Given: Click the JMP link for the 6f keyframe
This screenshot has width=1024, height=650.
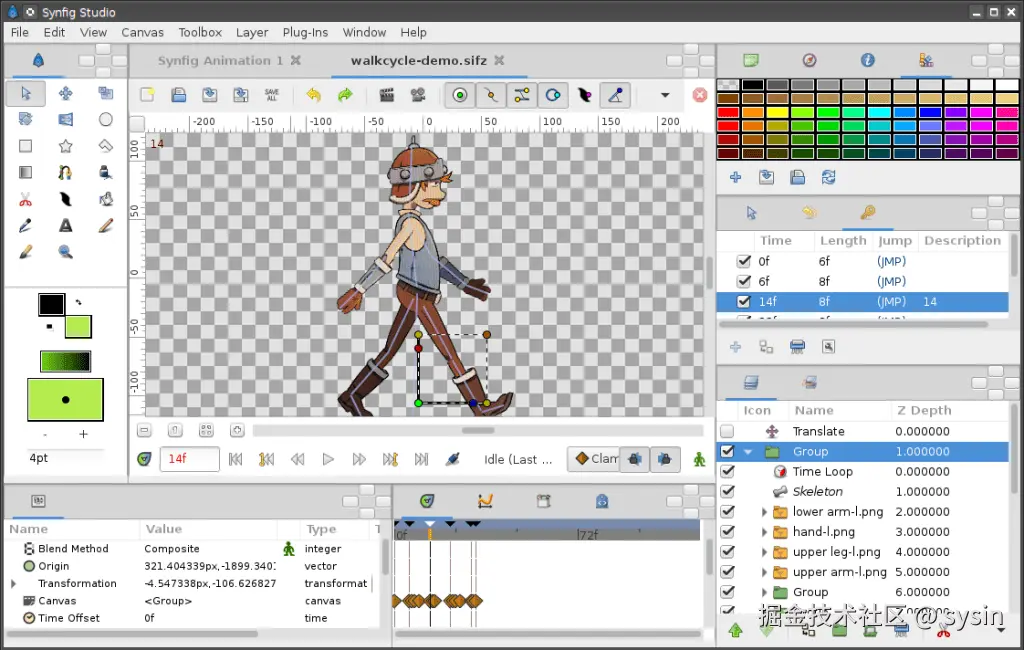Looking at the screenshot, I should [x=890, y=281].
